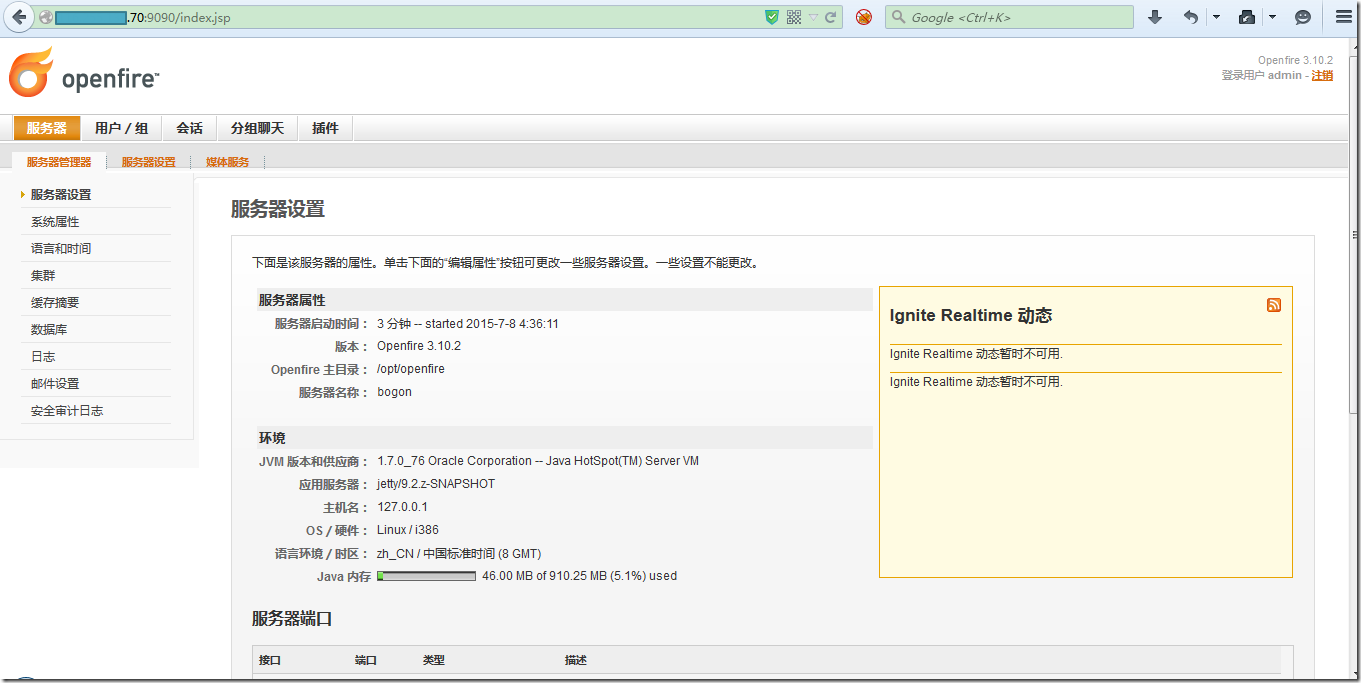
Task: Select the 服务器 main tab
Action: pyautogui.click(x=47, y=128)
